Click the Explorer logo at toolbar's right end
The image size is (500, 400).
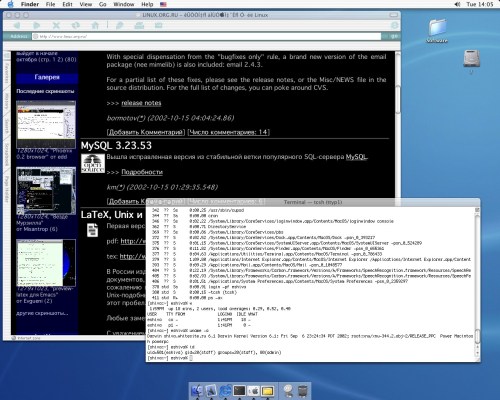pyautogui.click(x=395, y=25)
